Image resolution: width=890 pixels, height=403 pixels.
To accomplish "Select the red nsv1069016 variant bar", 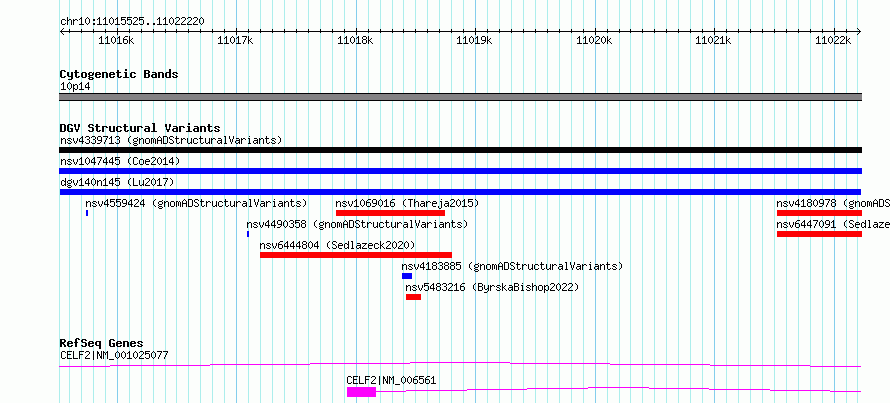I will [391, 213].
